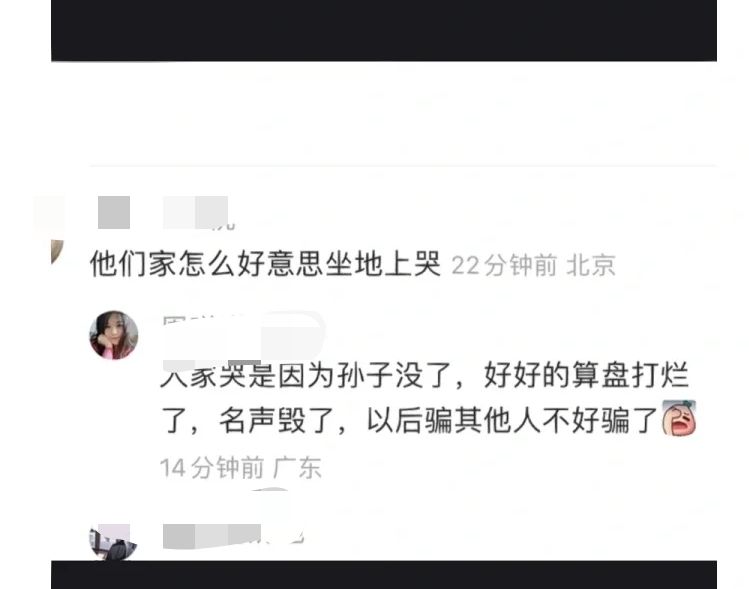
Task: Tap the 广东 location label
Action: click(297, 467)
